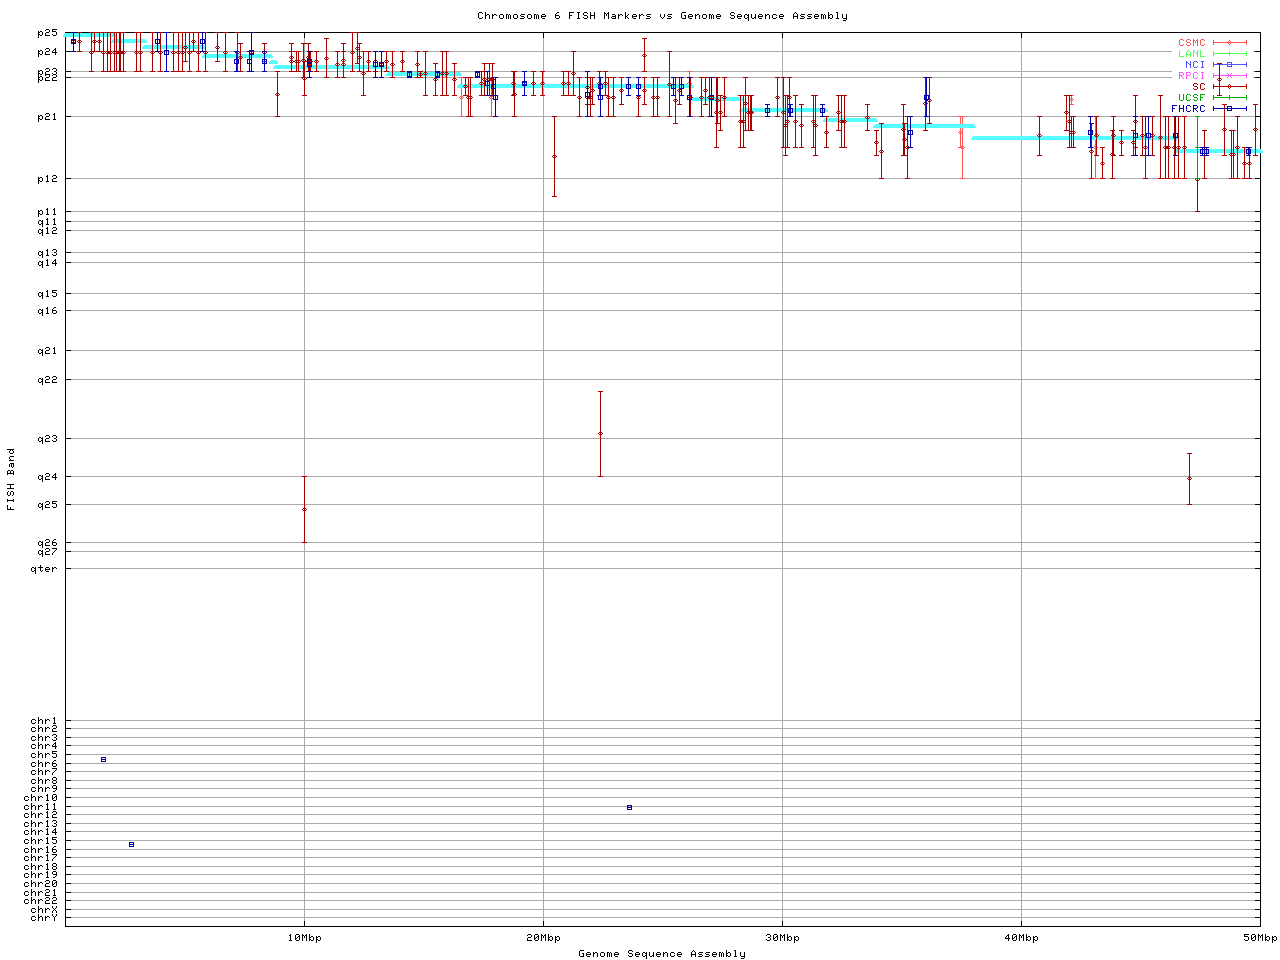Click the p12 y-axis band label

click(x=48, y=179)
